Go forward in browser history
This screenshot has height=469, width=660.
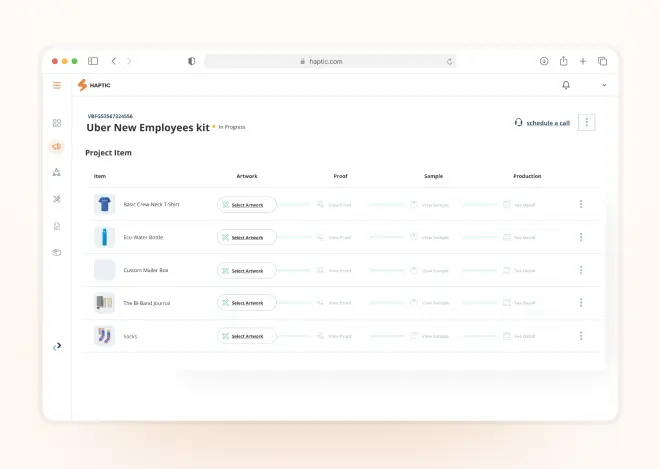coord(129,61)
